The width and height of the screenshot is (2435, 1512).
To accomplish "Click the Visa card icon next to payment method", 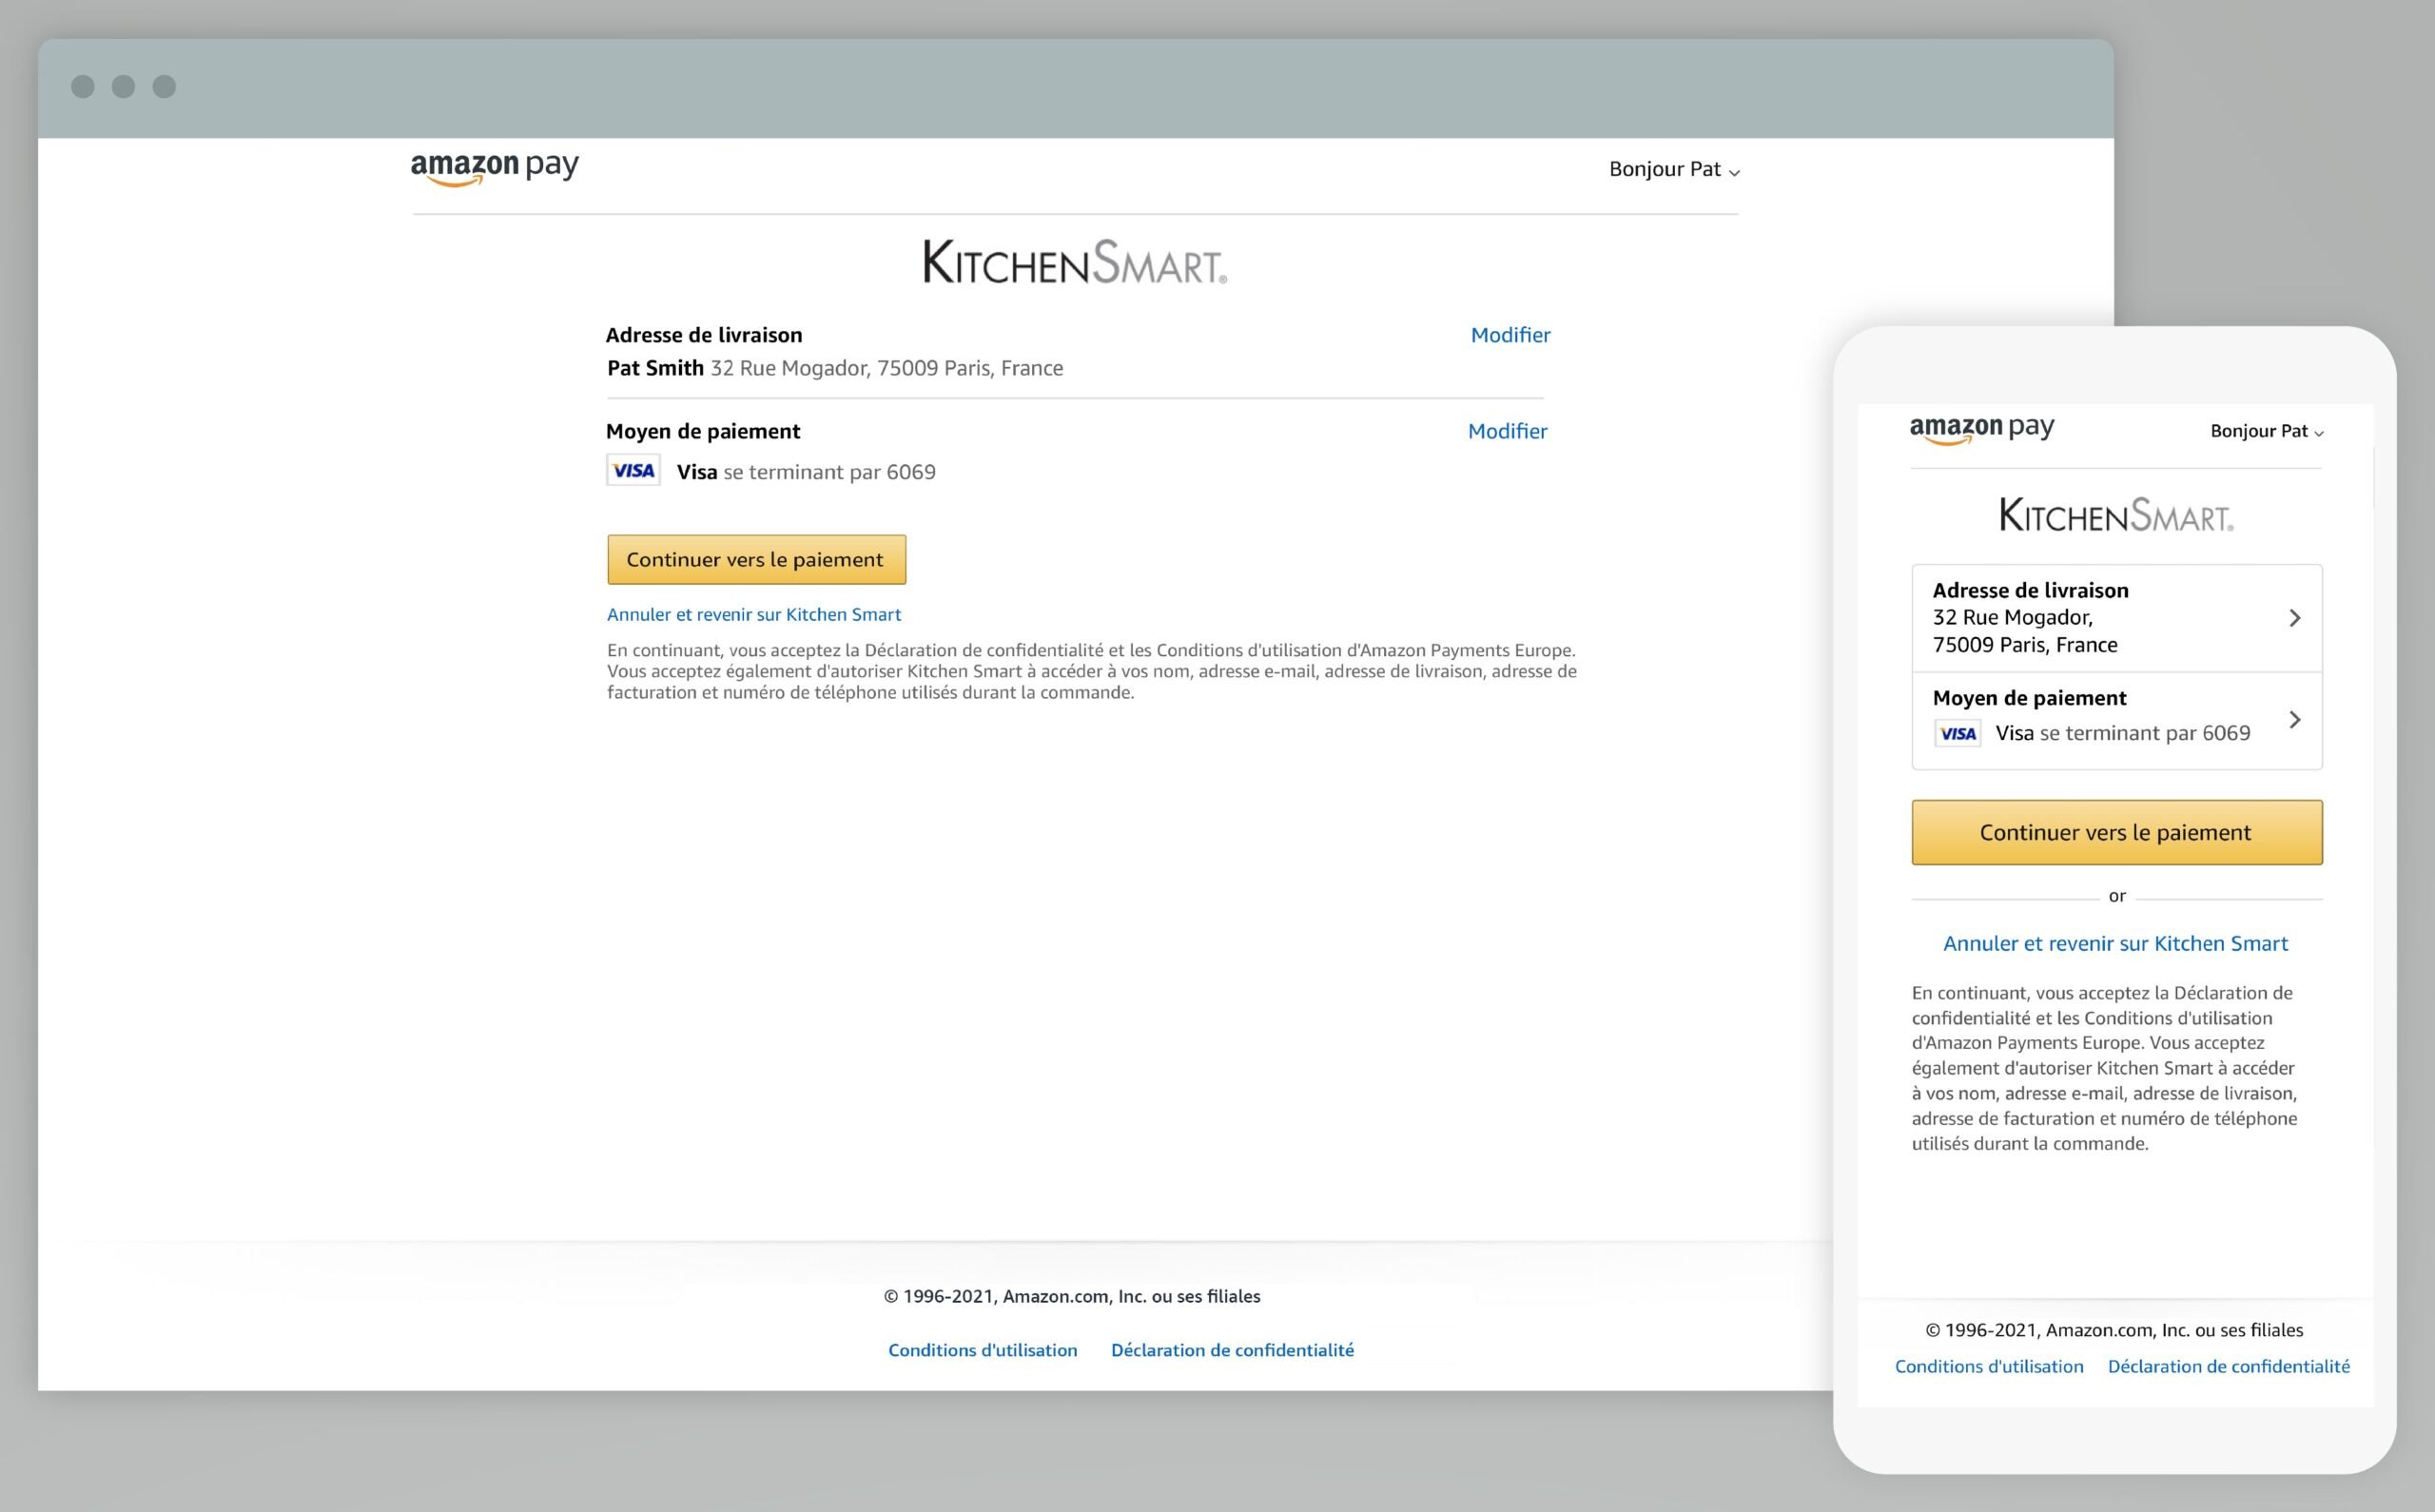I will (633, 469).
